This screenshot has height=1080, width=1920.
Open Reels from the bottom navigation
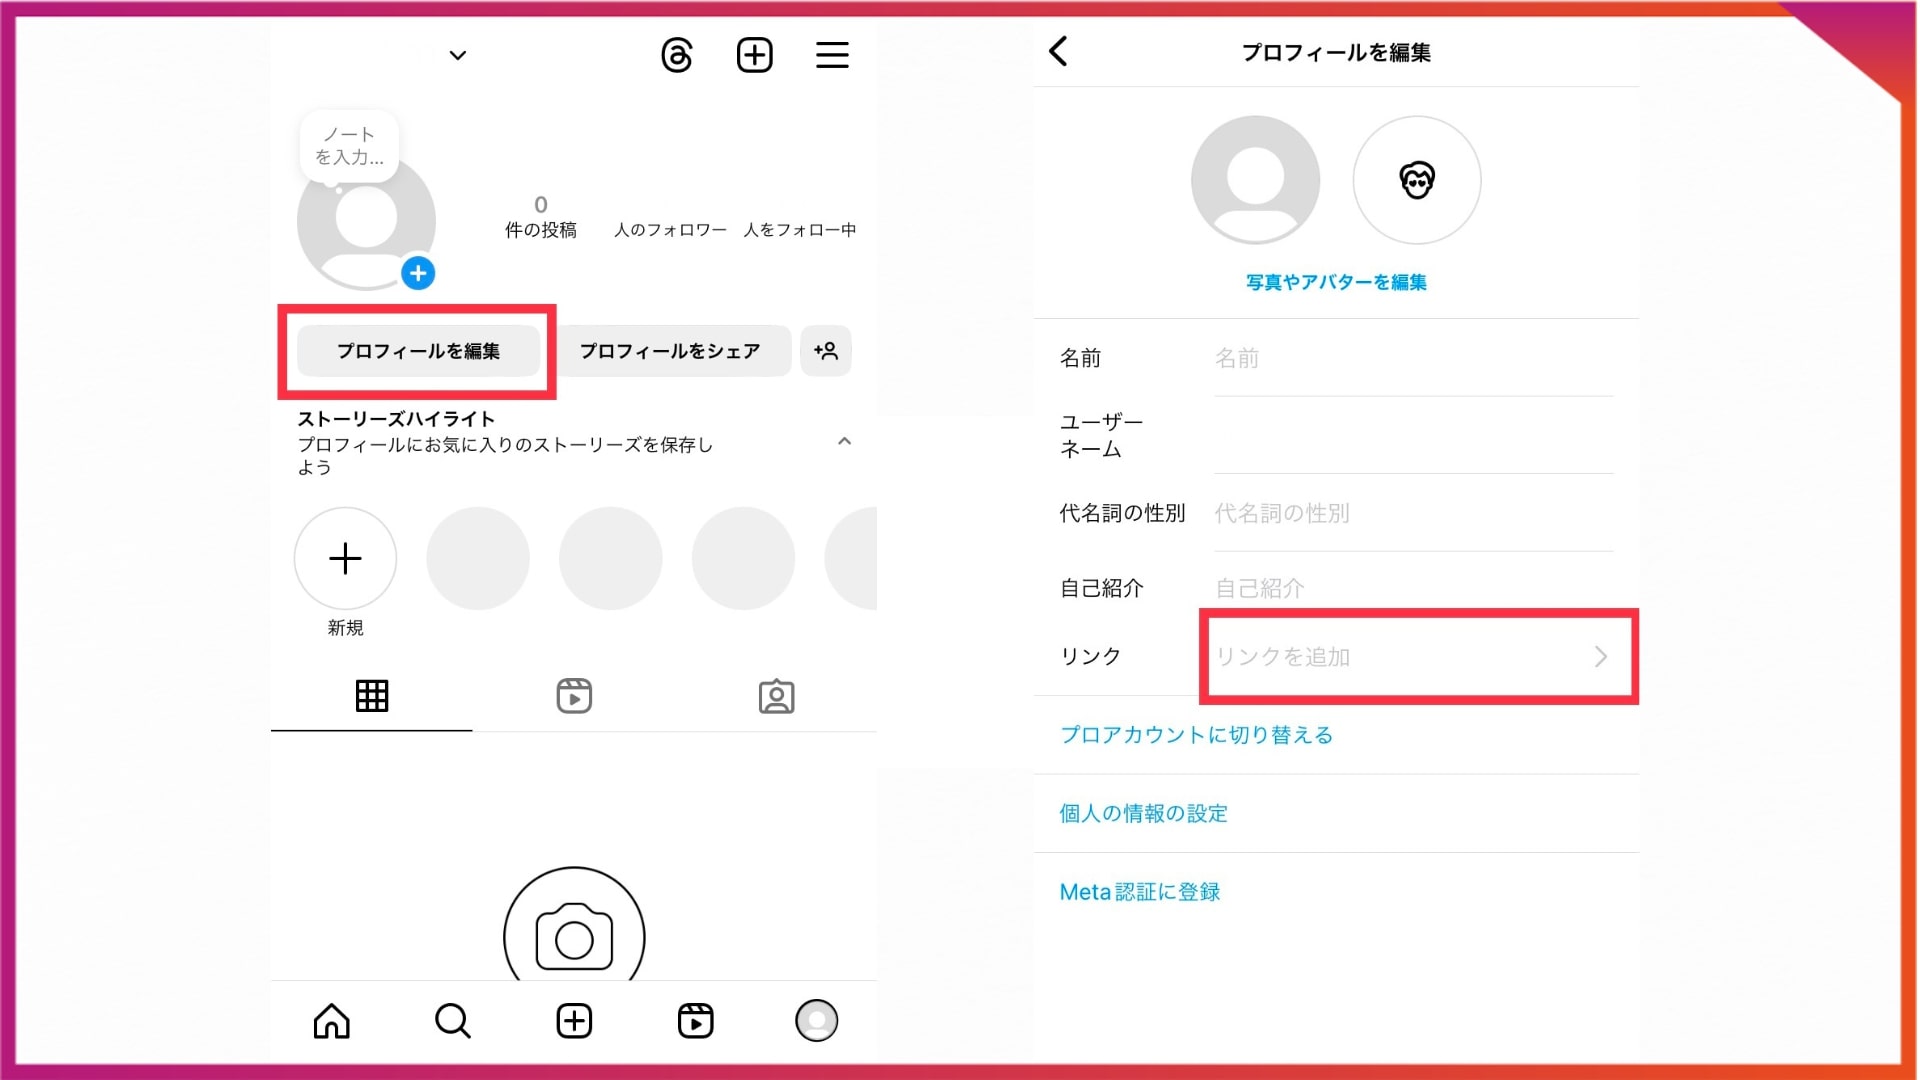pos(696,1021)
